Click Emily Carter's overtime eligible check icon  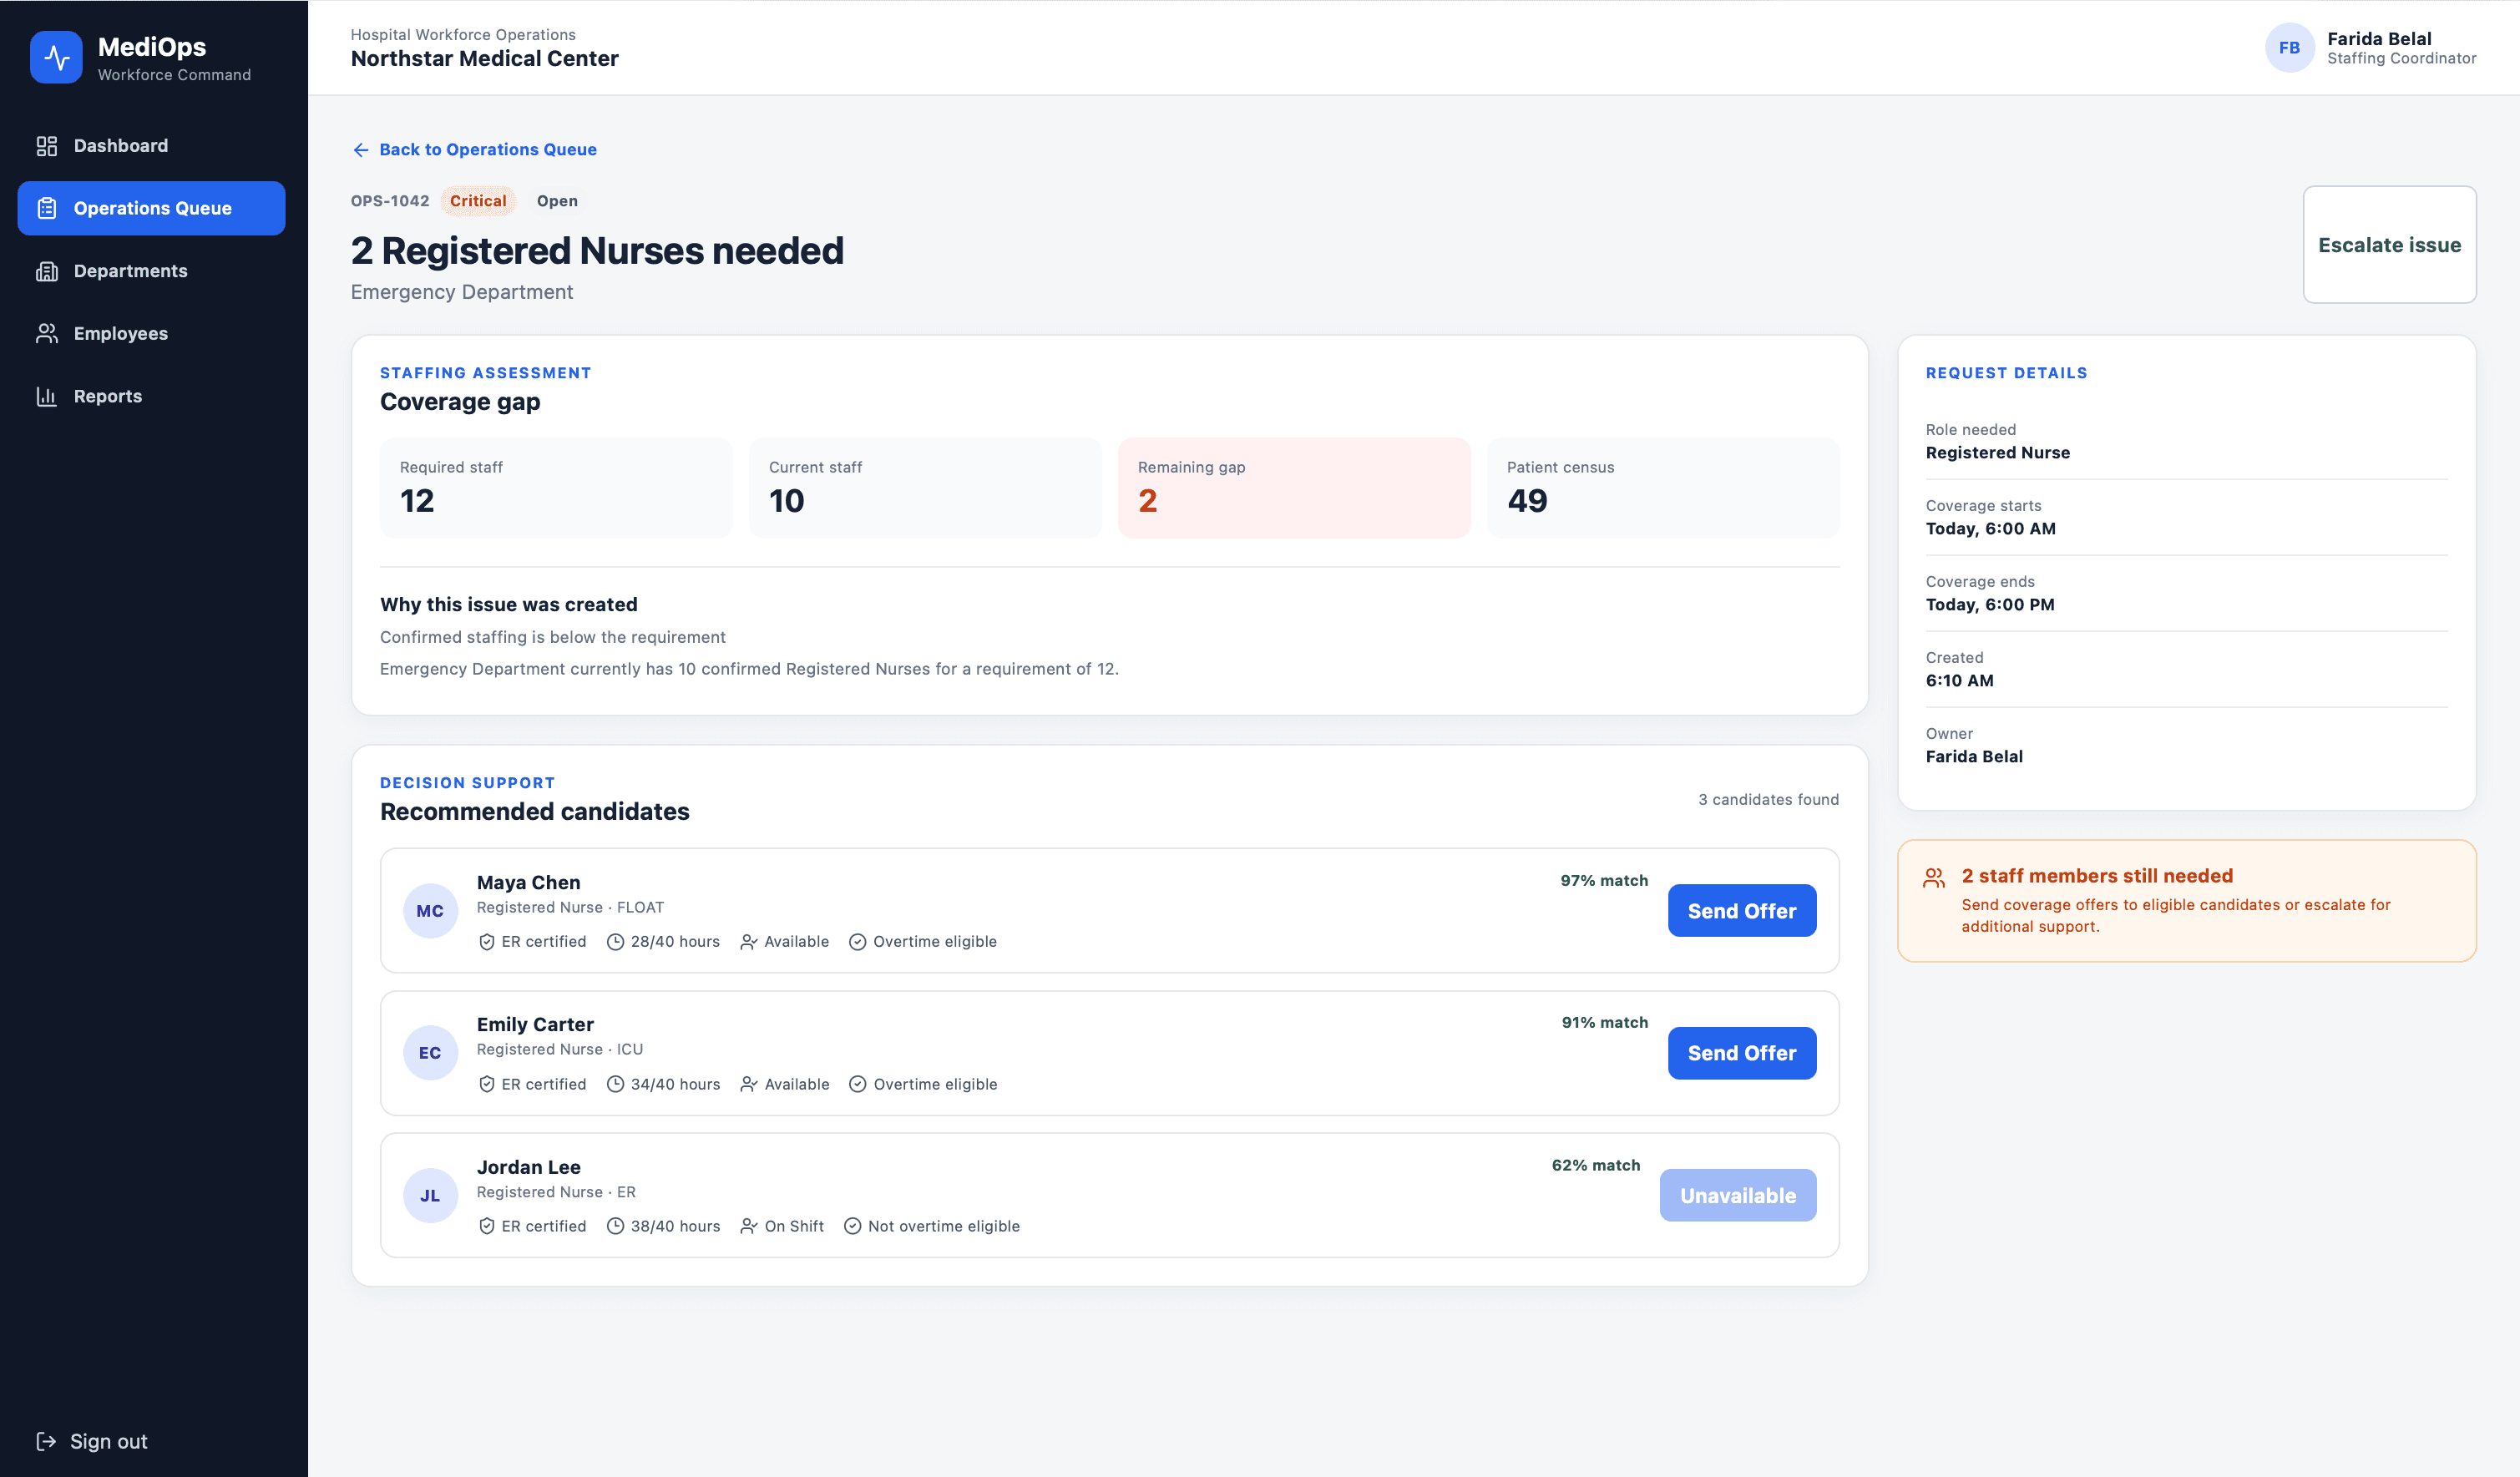[x=858, y=1084]
